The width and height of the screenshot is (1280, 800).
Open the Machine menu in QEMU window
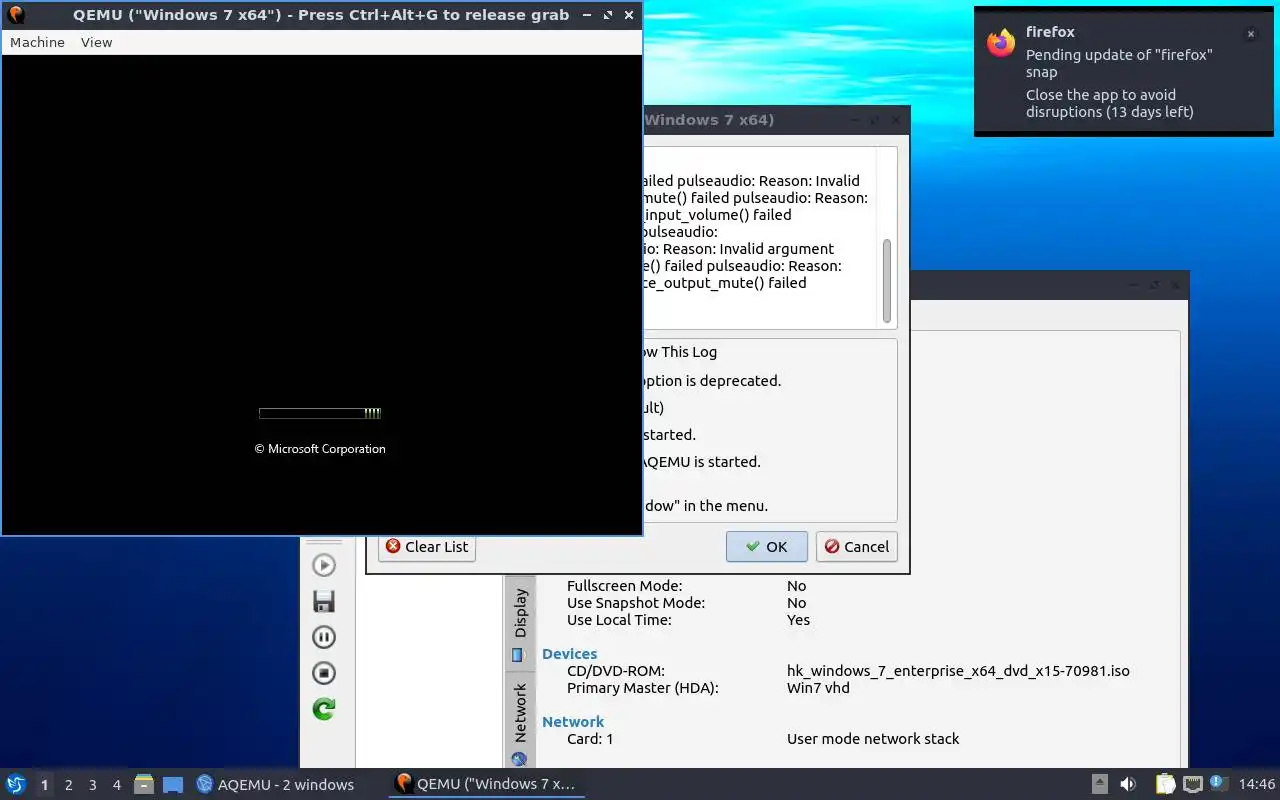(37, 42)
